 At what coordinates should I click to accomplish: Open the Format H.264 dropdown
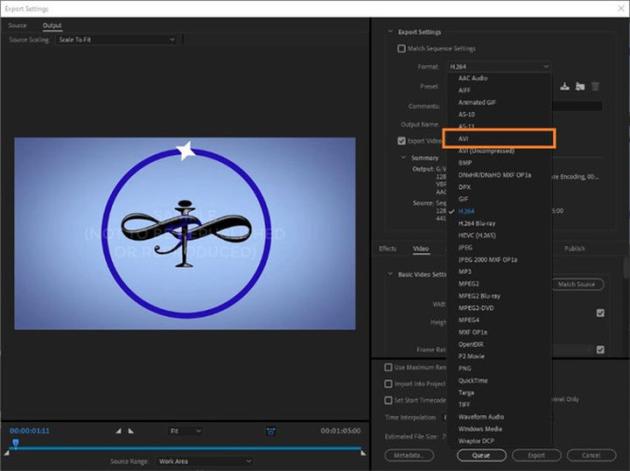[499, 67]
